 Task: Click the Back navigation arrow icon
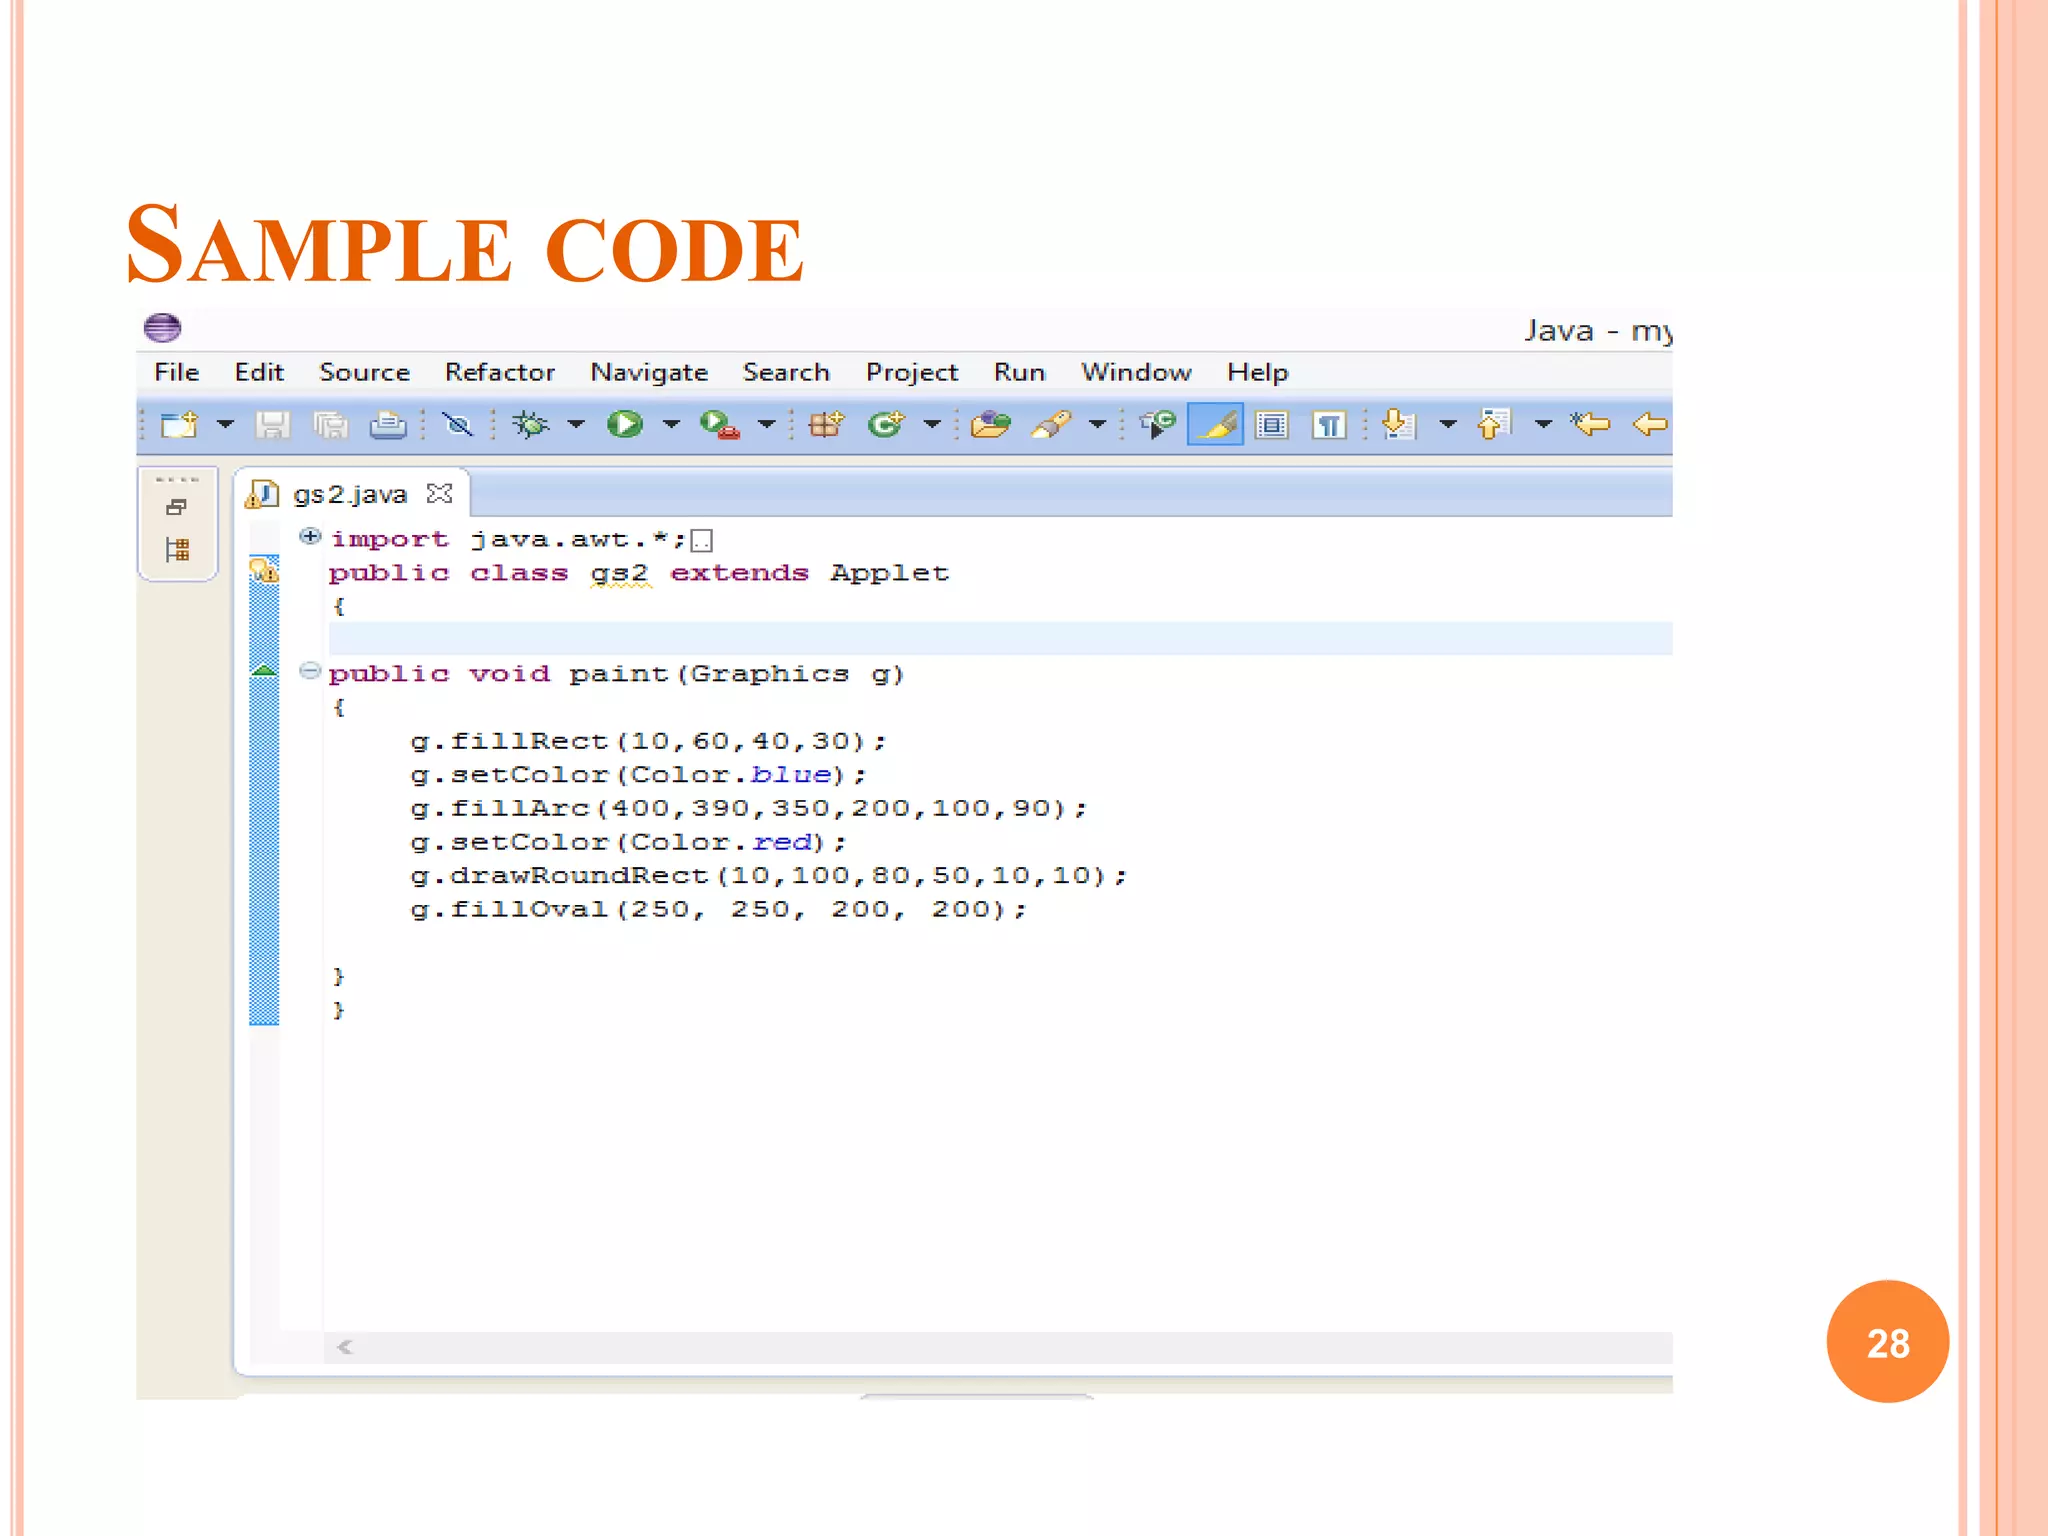[1650, 425]
